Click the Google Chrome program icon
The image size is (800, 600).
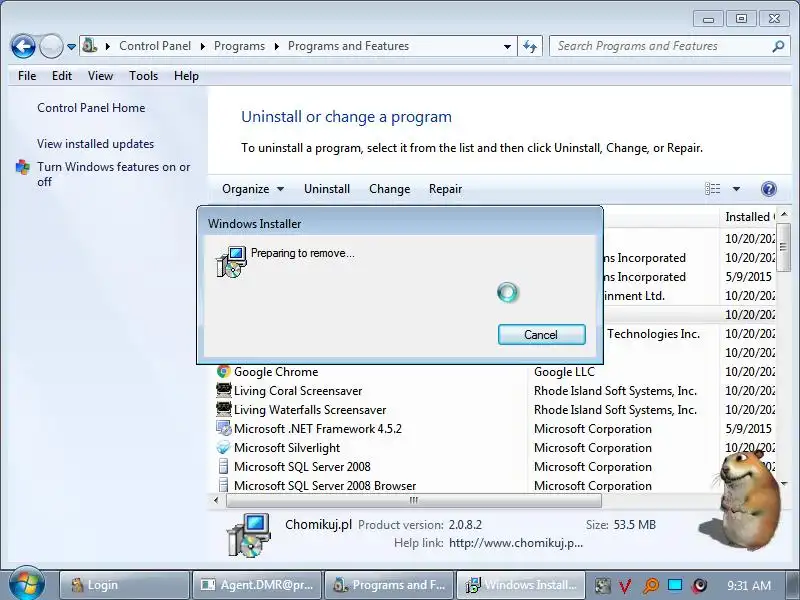pyautogui.click(x=223, y=371)
